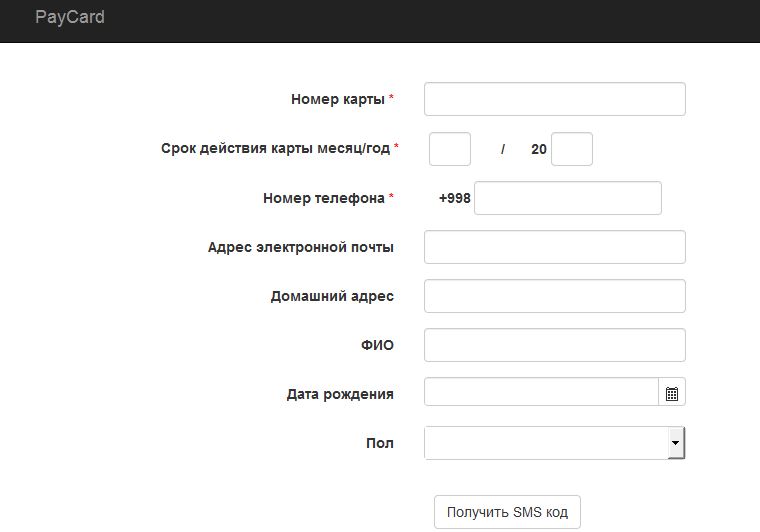Focus the Адрес электронной почты field
Viewport: 760px width, 532px height.
[x=554, y=247]
